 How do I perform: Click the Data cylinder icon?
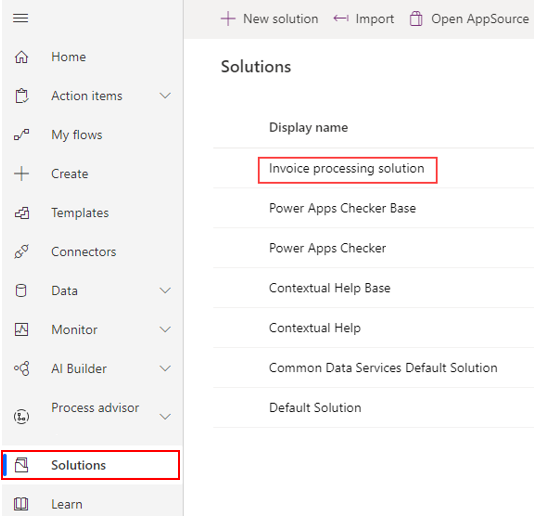click(x=21, y=290)
